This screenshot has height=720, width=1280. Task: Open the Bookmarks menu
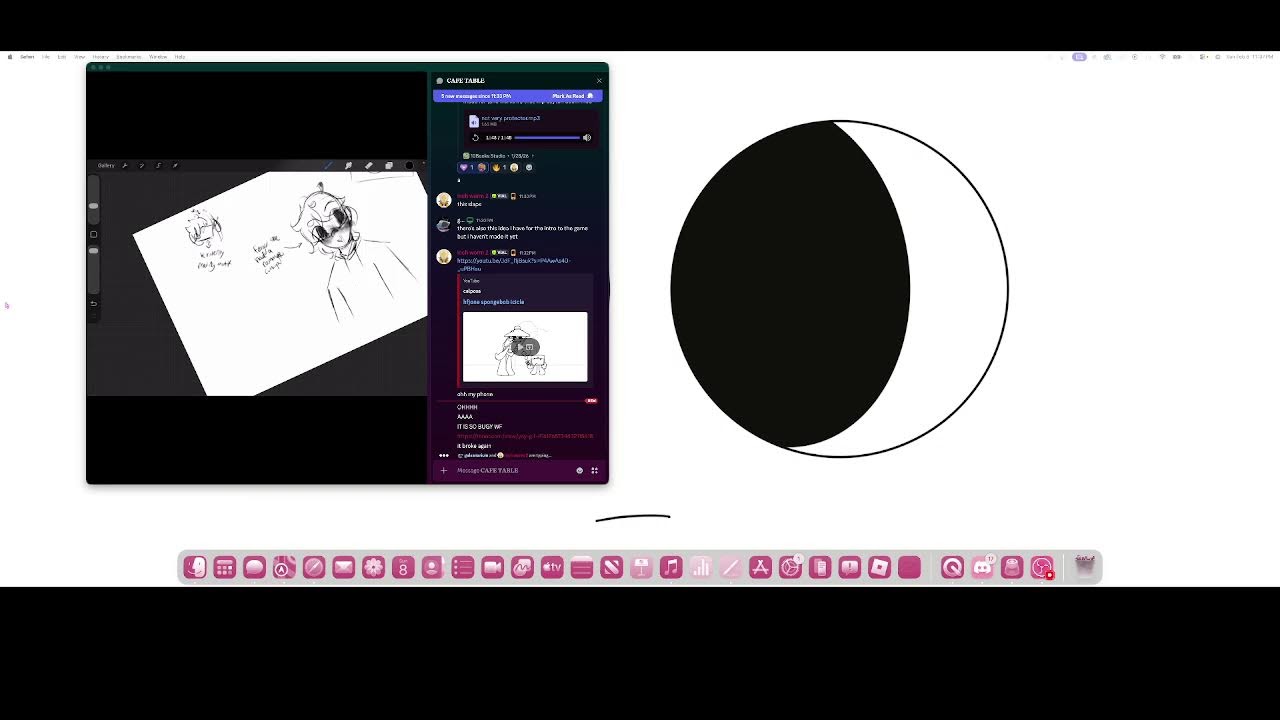click(129, 57)
